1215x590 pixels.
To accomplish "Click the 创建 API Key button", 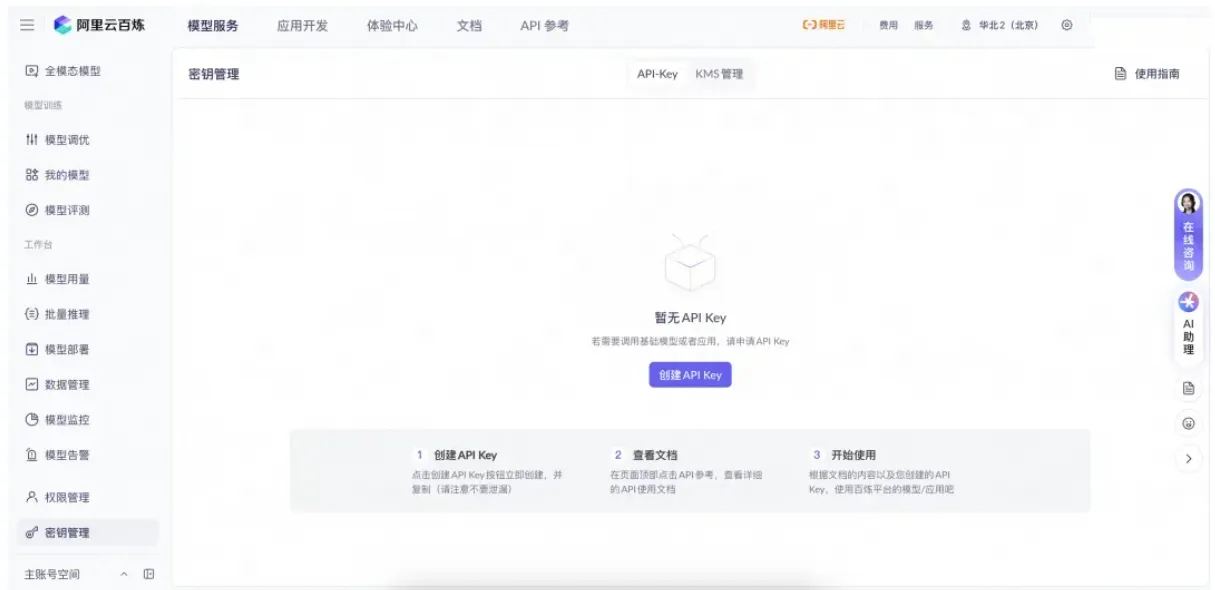I will point(690,375).
